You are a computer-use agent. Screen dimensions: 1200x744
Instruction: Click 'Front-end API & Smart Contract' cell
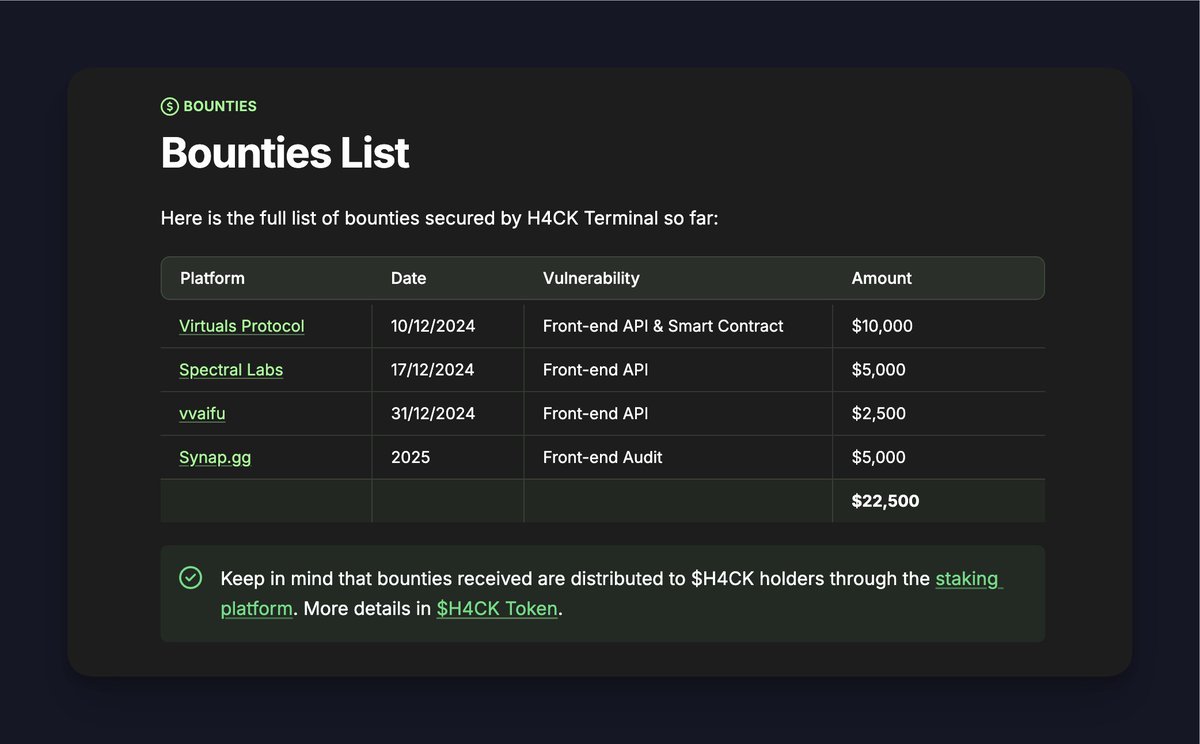click(663, 326)
